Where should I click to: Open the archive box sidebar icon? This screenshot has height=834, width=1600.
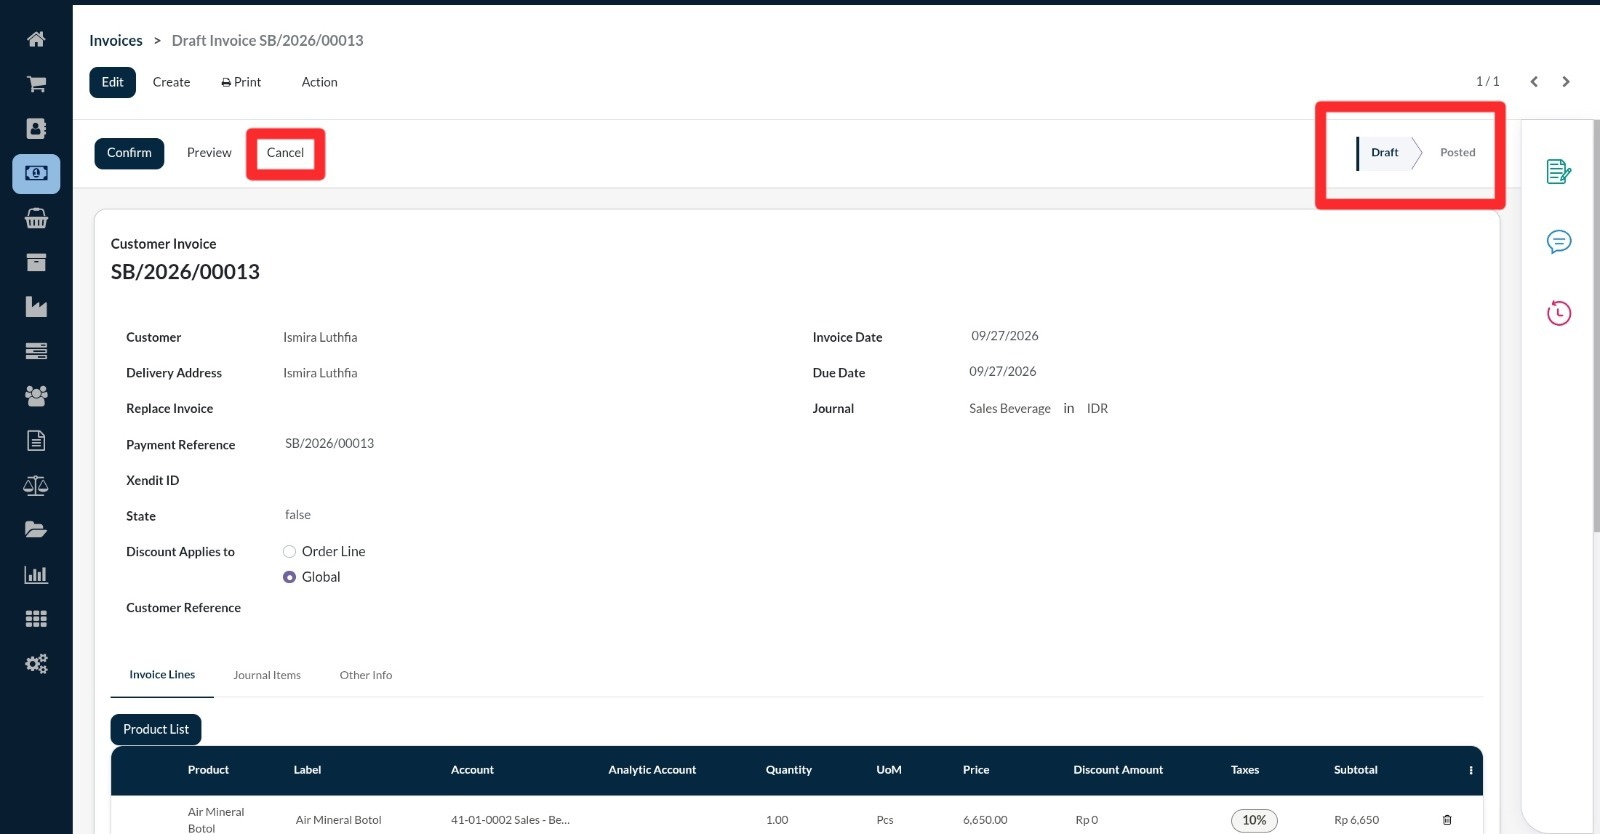(x=36, y=262)
